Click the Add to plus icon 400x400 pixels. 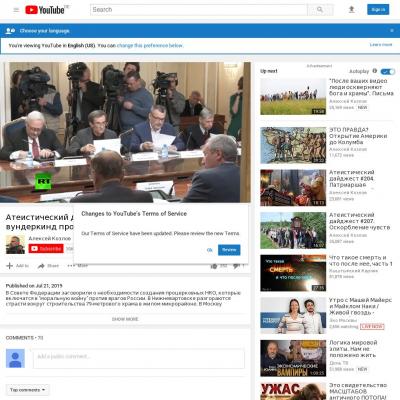point(10,266)
